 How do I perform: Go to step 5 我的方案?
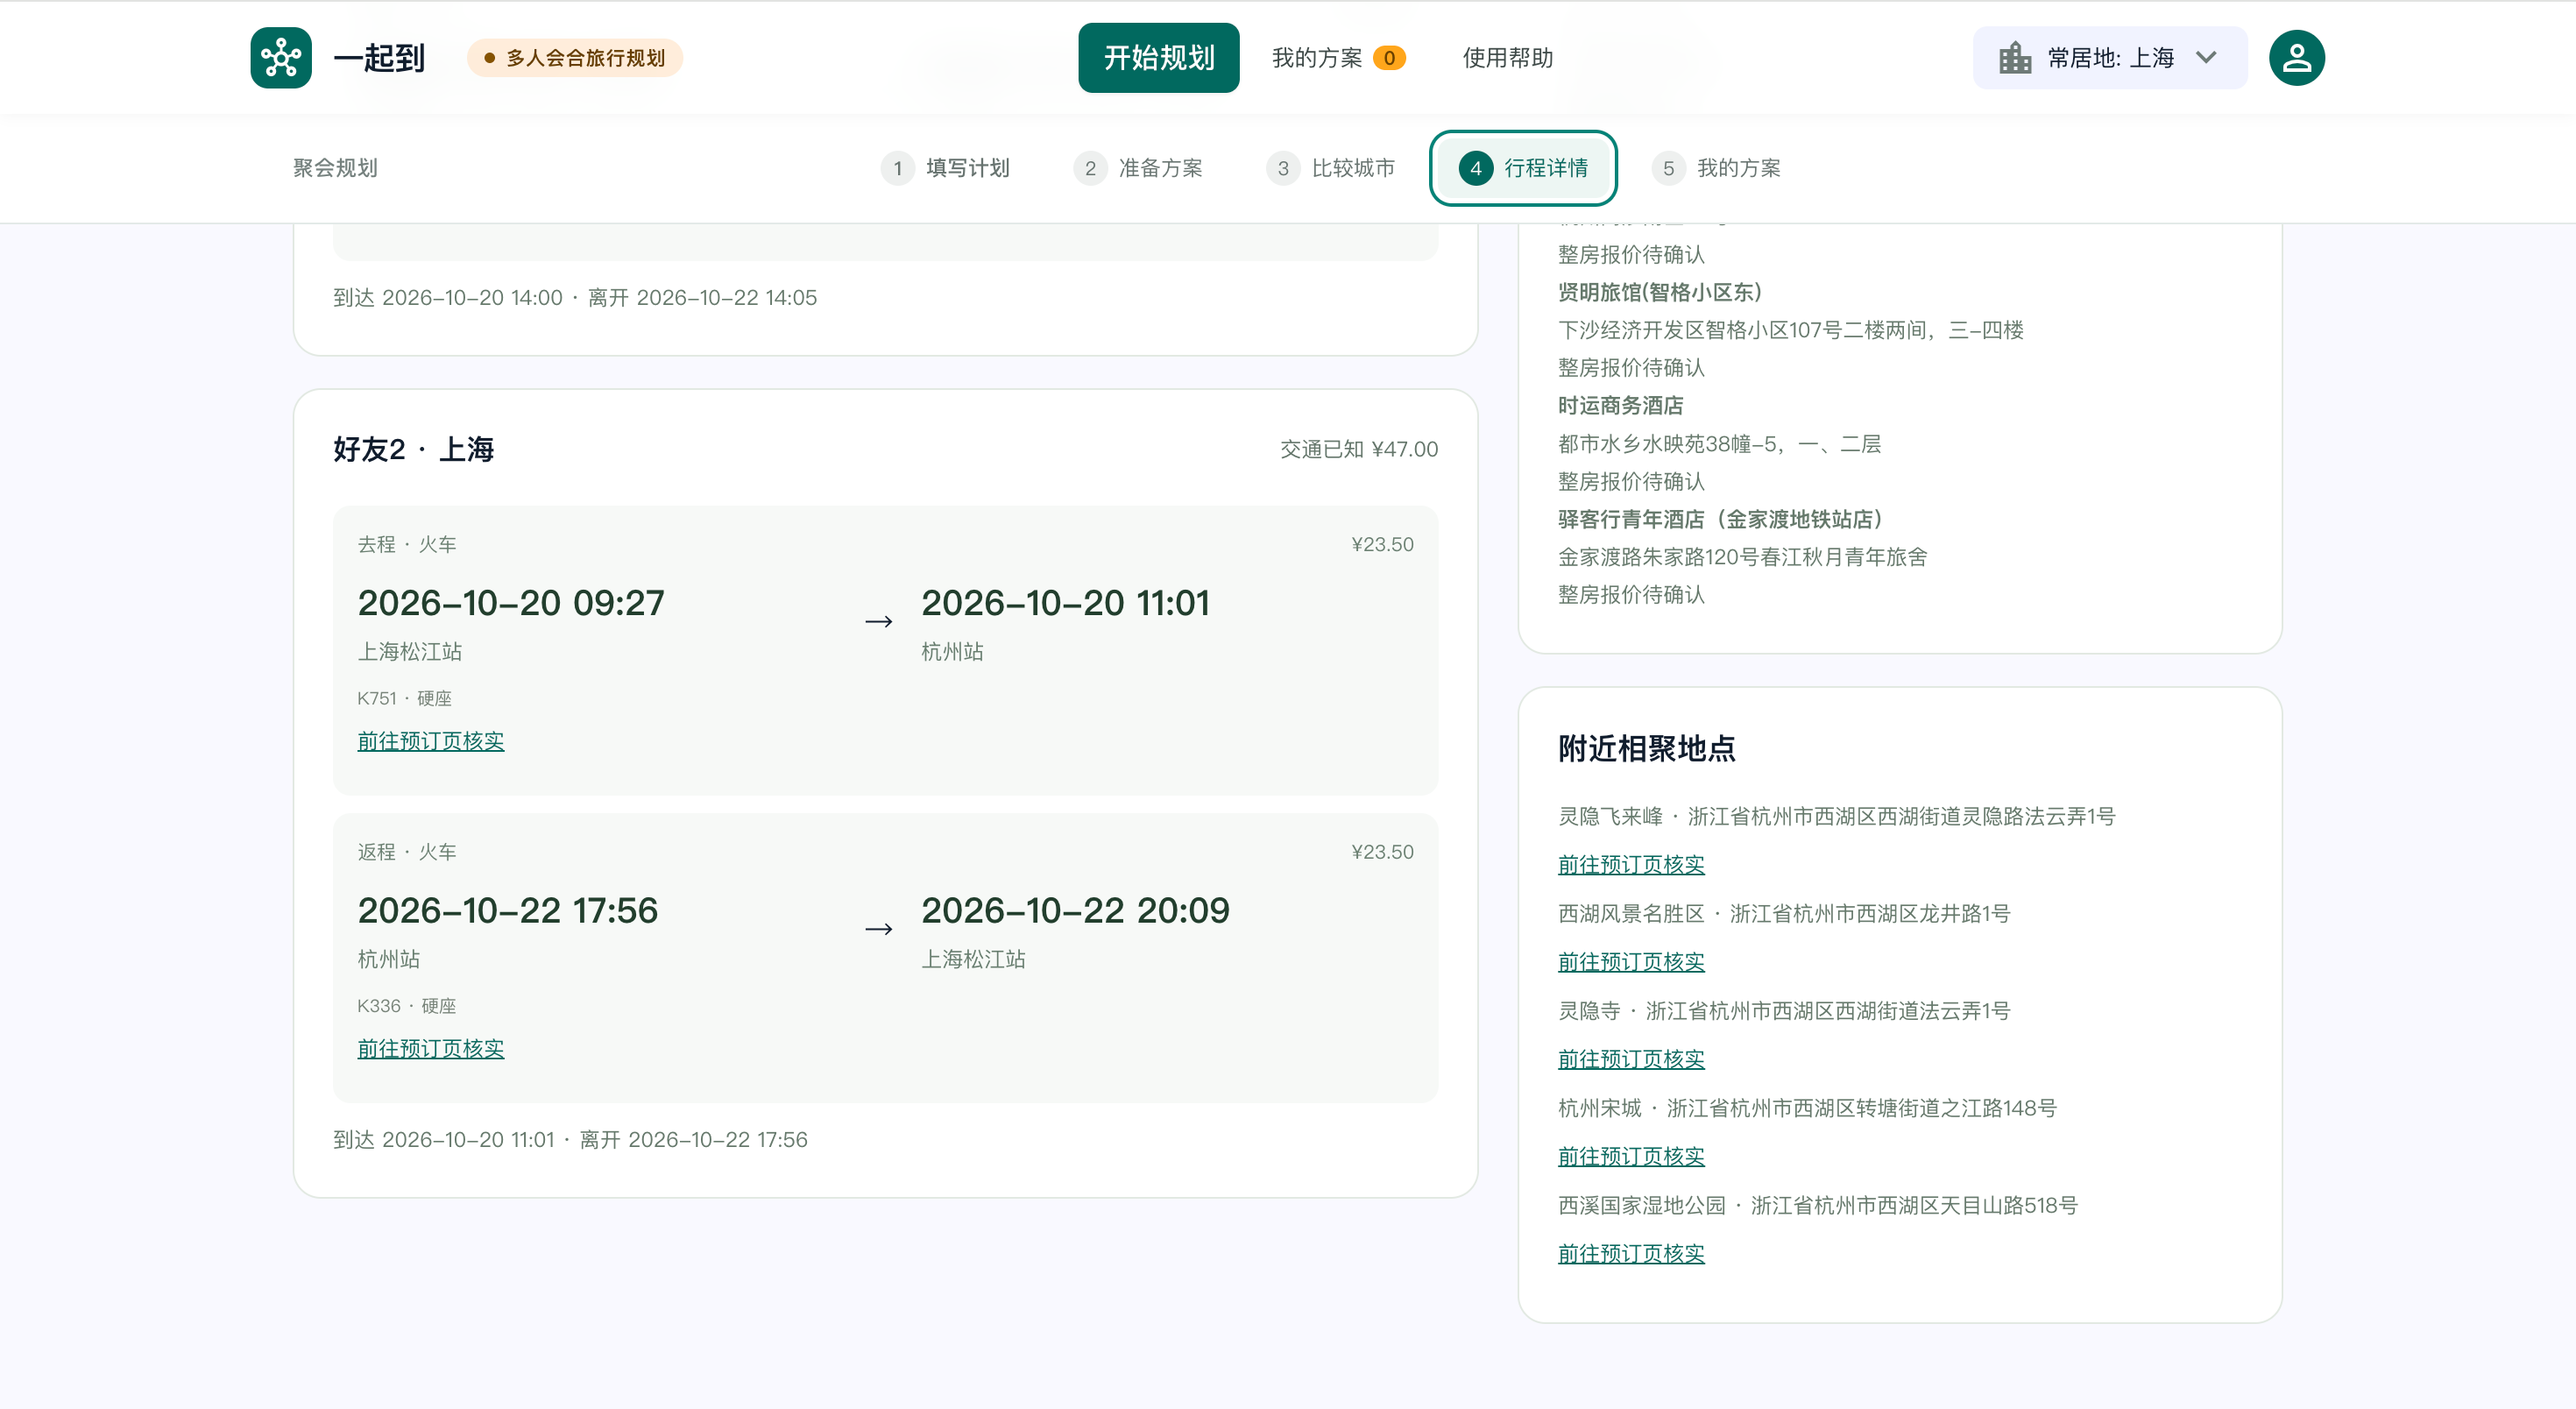coord(1717,168)
